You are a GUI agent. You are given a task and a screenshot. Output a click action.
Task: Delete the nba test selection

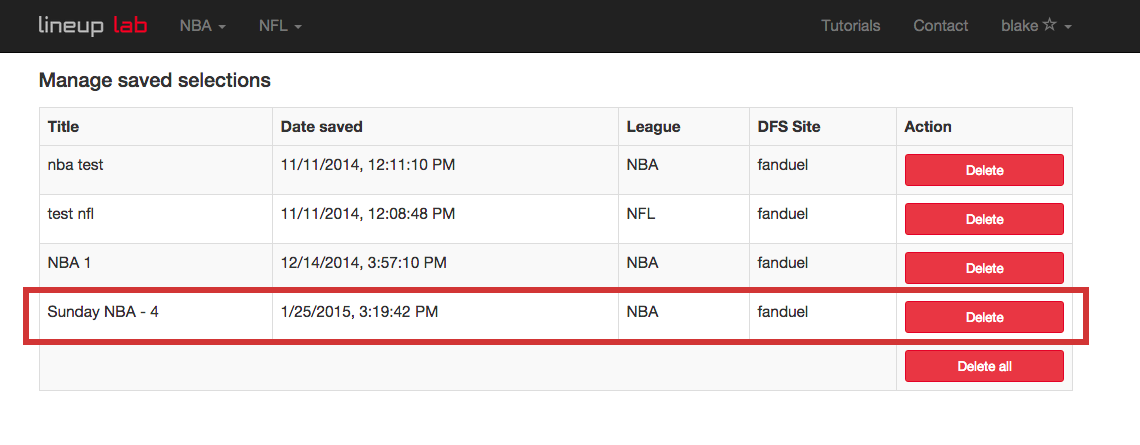pyautogui.click(x=984, y=170)
